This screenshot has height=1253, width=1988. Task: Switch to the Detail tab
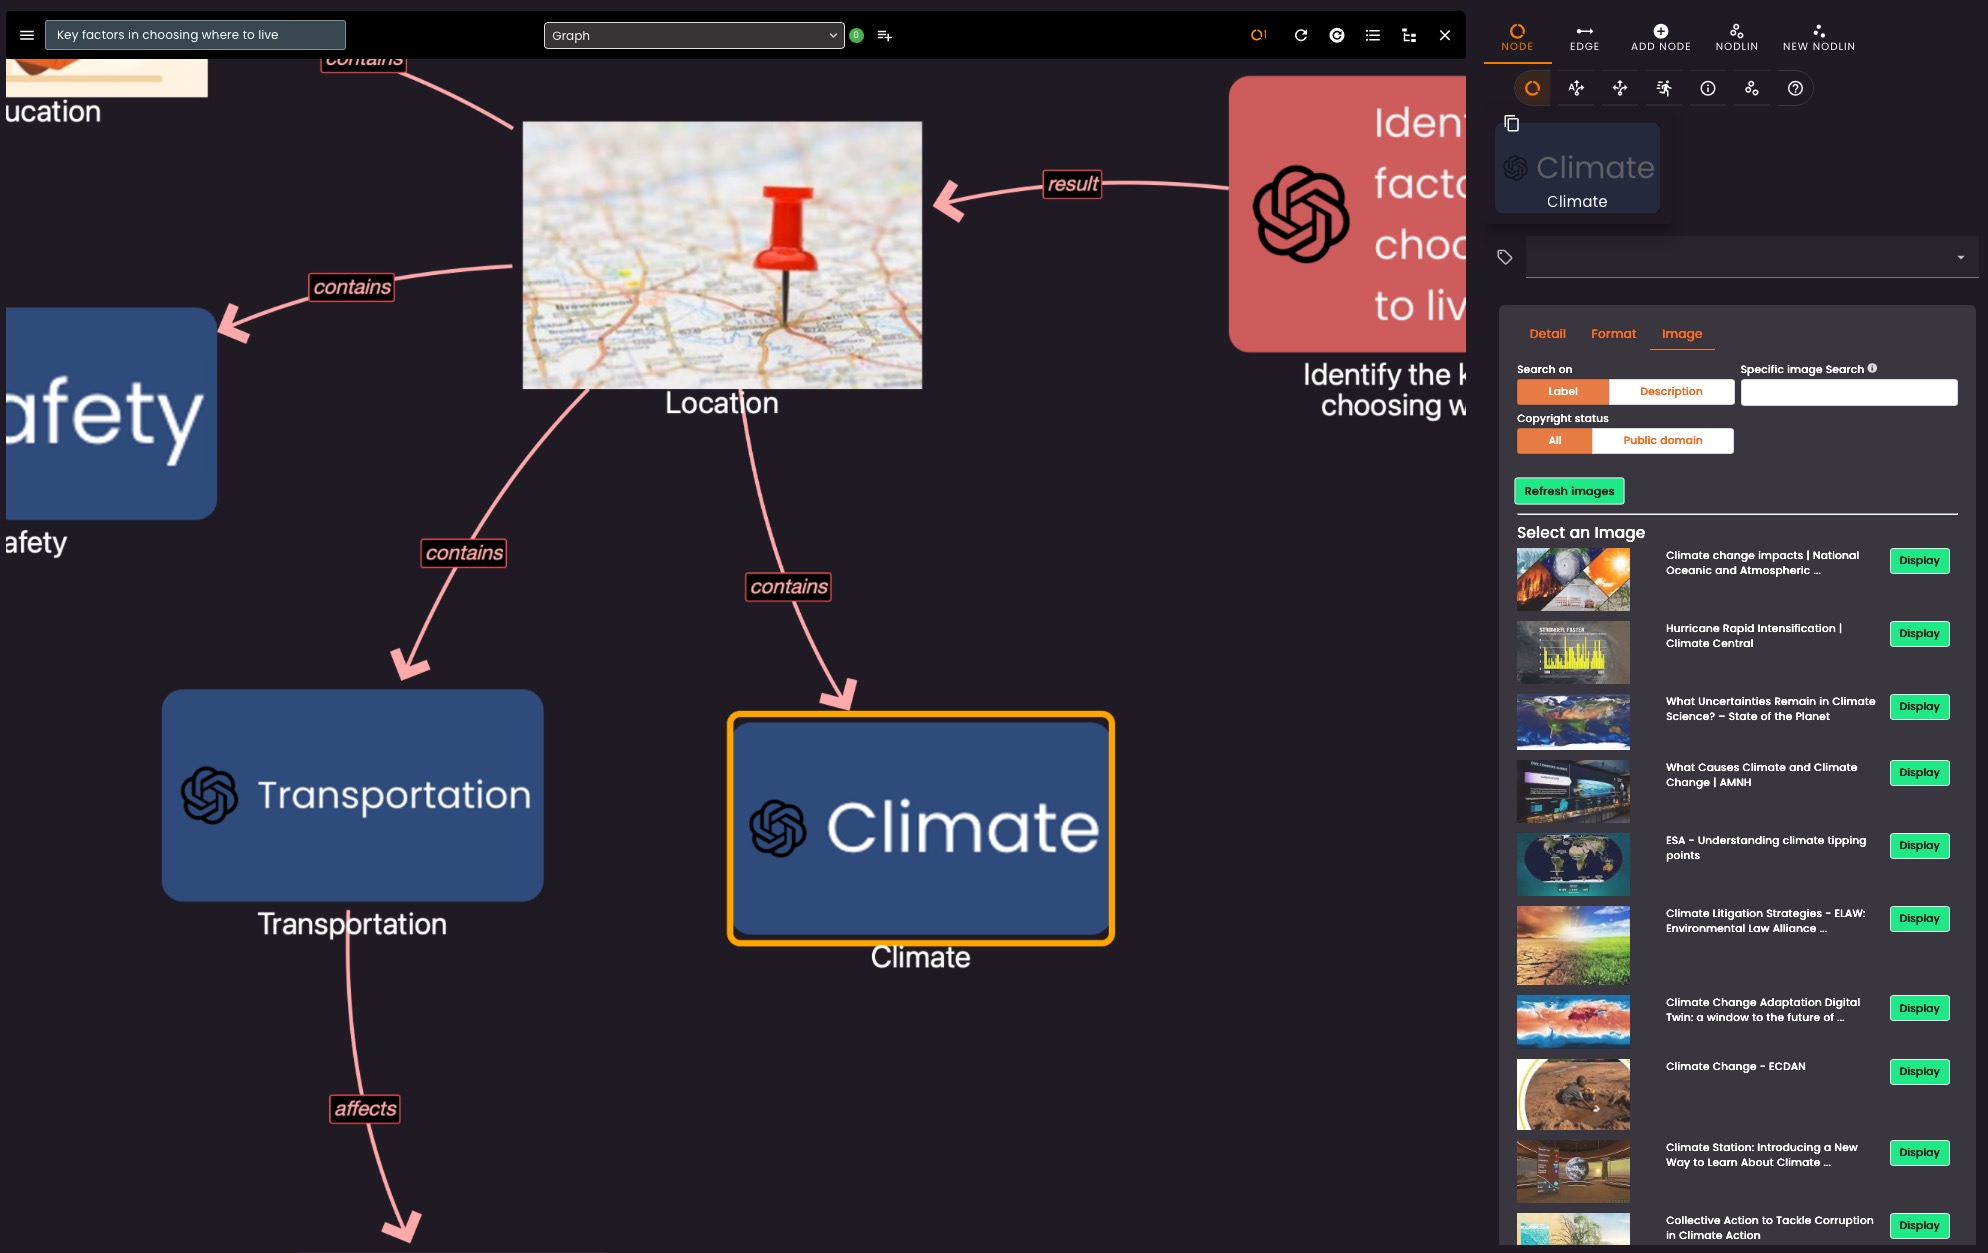pos(1547,333)
